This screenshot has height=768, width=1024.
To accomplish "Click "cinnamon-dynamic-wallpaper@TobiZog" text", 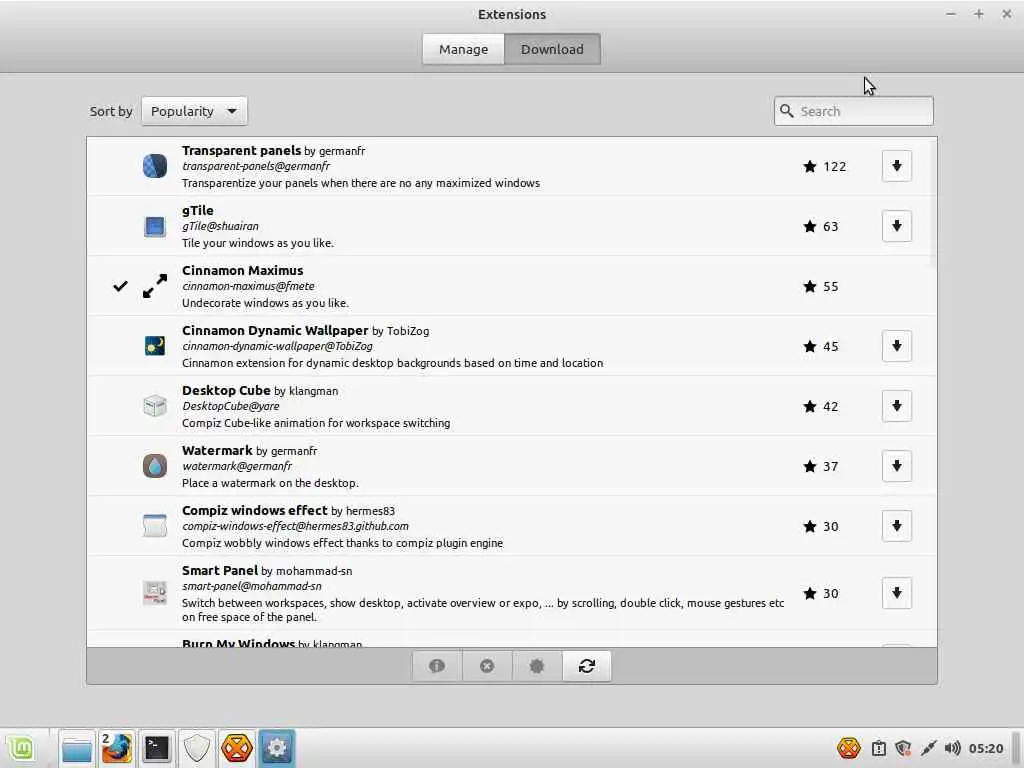I will pos(278,346).
